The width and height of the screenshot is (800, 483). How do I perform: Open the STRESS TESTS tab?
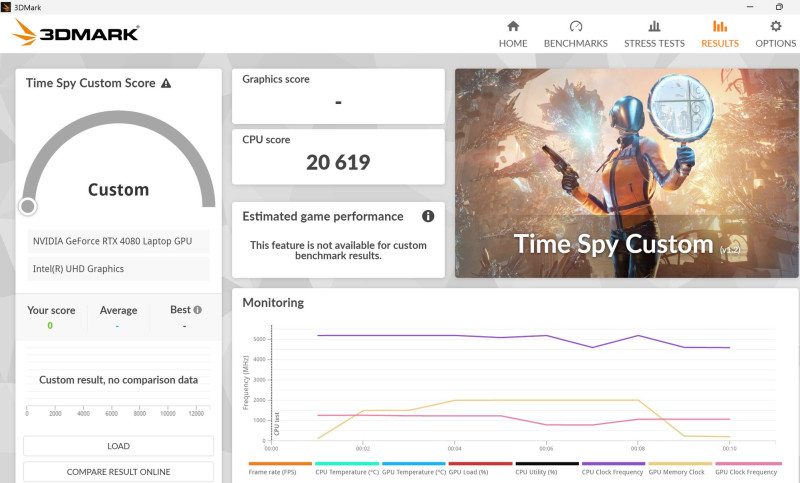tap(654, 35)
